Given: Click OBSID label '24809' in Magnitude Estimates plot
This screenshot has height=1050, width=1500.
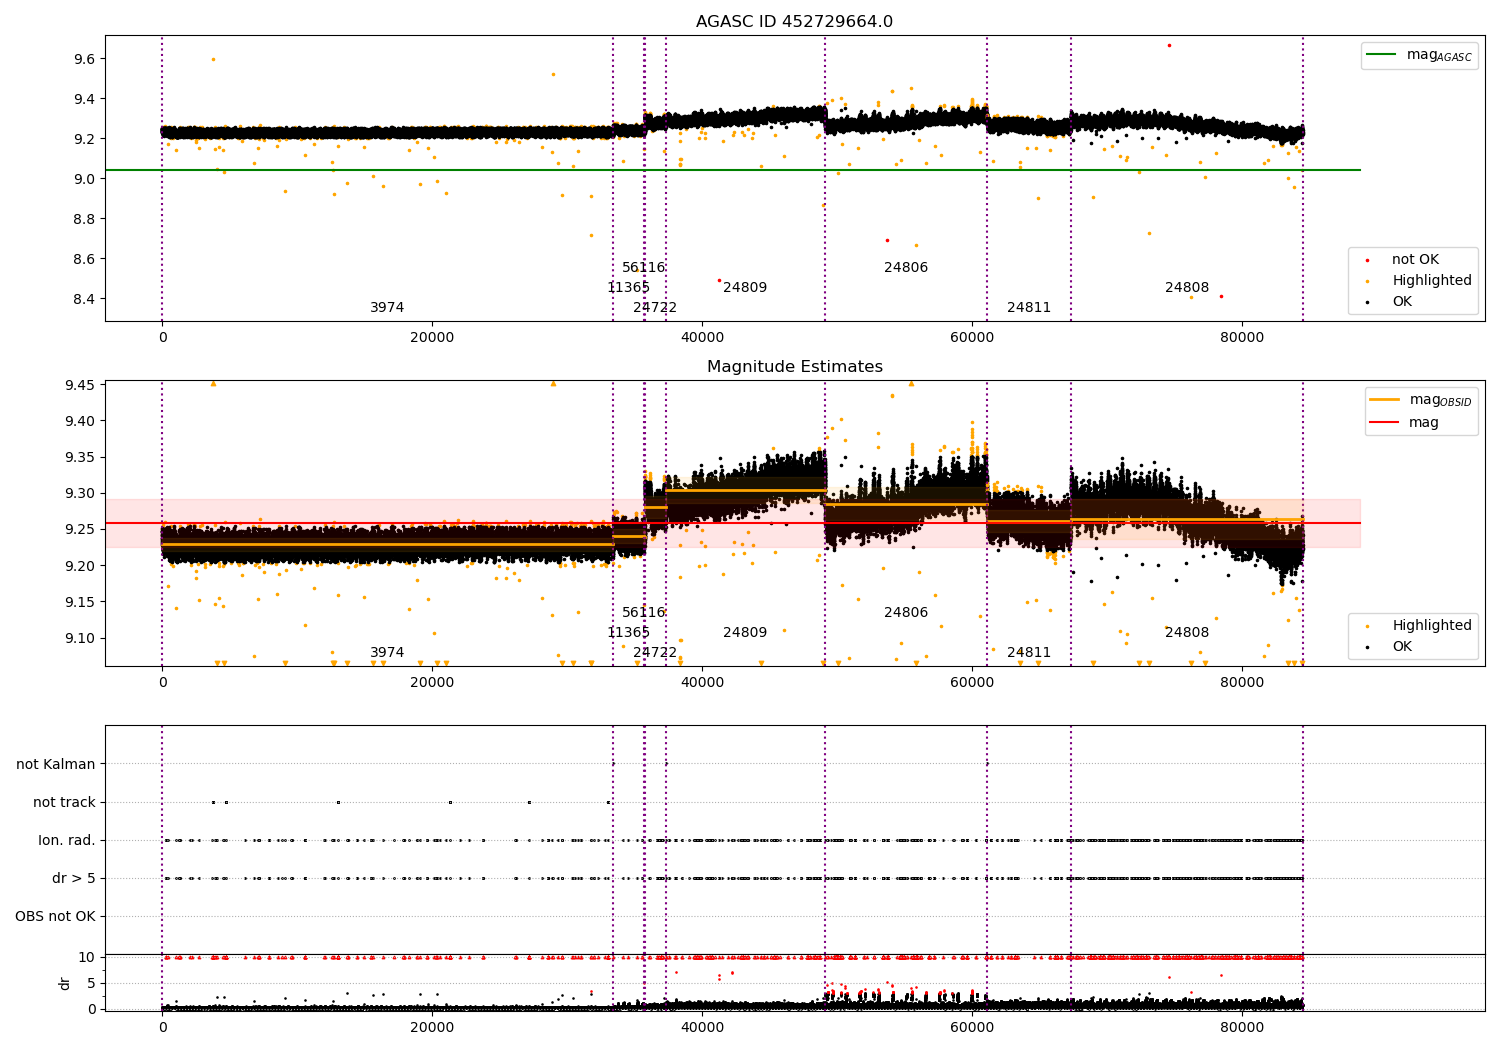Looking at the screenshot, I should coord(745,633).
